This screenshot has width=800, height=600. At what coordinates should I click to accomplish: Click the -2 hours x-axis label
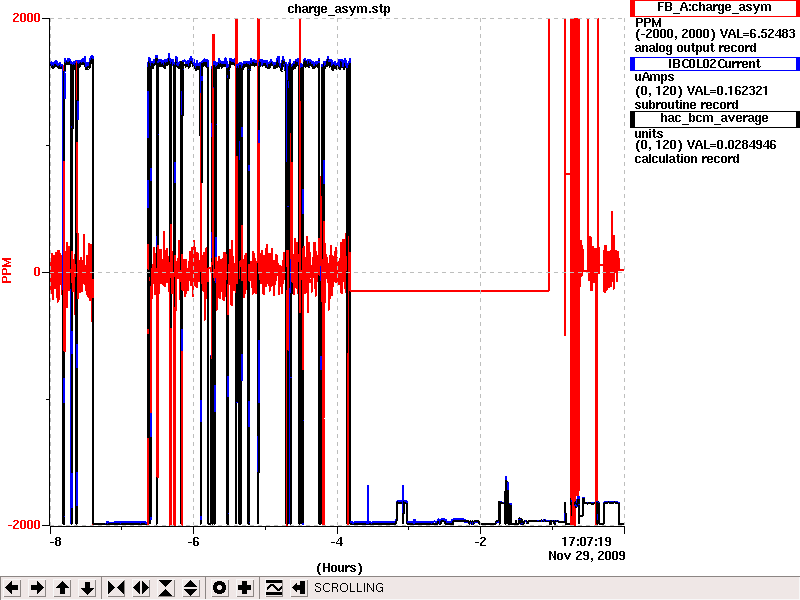480,541
